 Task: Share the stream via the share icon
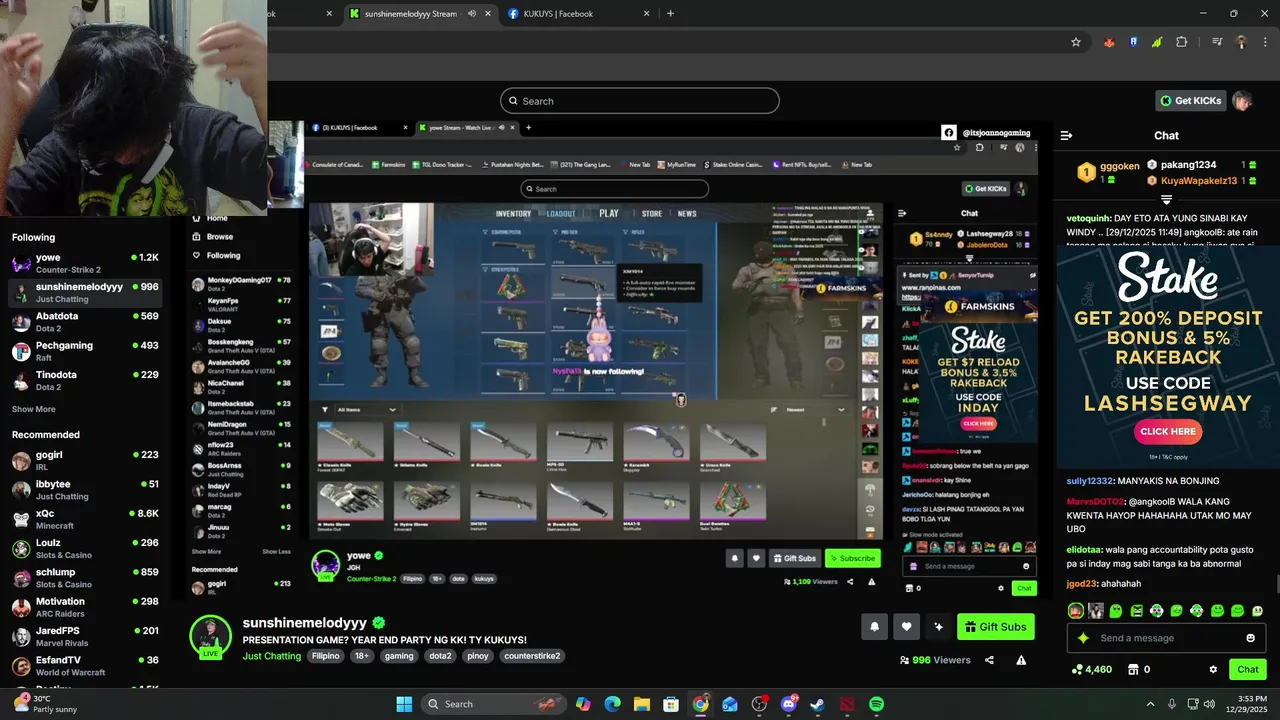pyautogui.click(x=989, y=660)
